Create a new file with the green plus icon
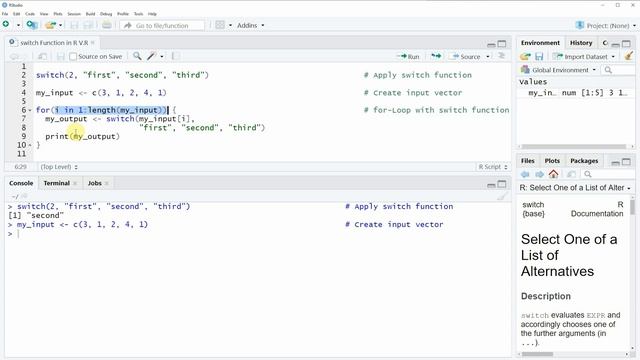The image size is (640, 360). (6, 25)
